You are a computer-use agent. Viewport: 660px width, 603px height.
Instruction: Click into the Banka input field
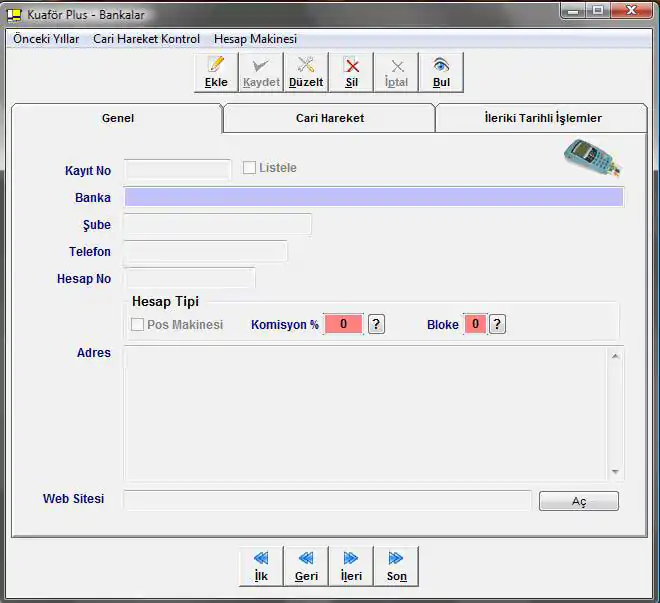[x=373, y=197]
